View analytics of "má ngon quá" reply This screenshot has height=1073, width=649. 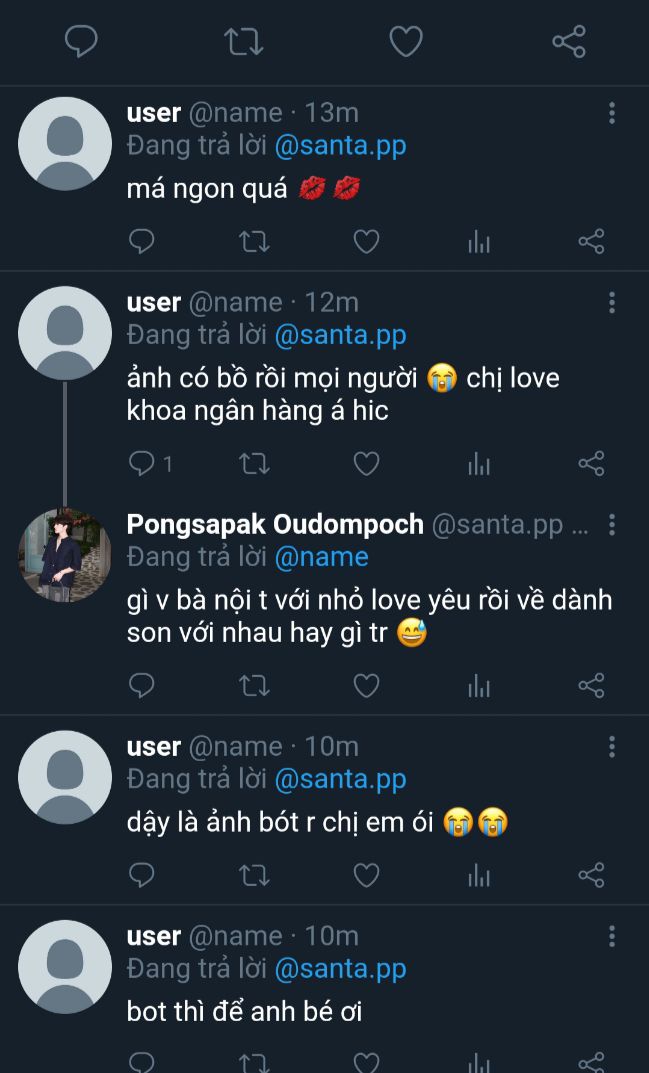click(479, 241)
